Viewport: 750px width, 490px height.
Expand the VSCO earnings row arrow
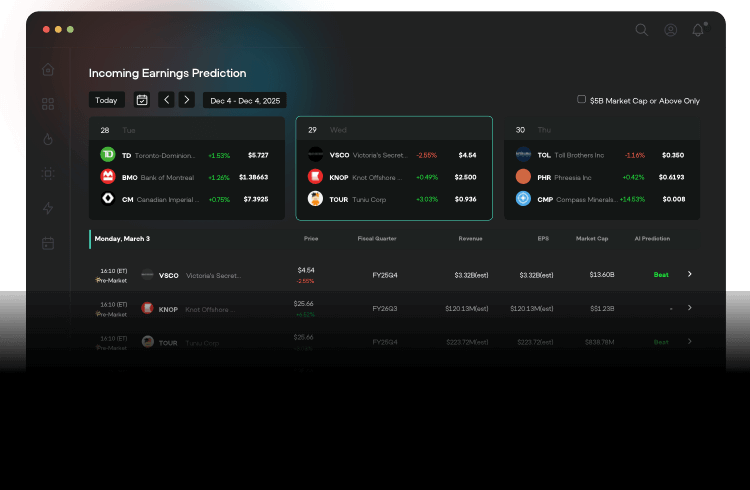(x=689, y=274)
